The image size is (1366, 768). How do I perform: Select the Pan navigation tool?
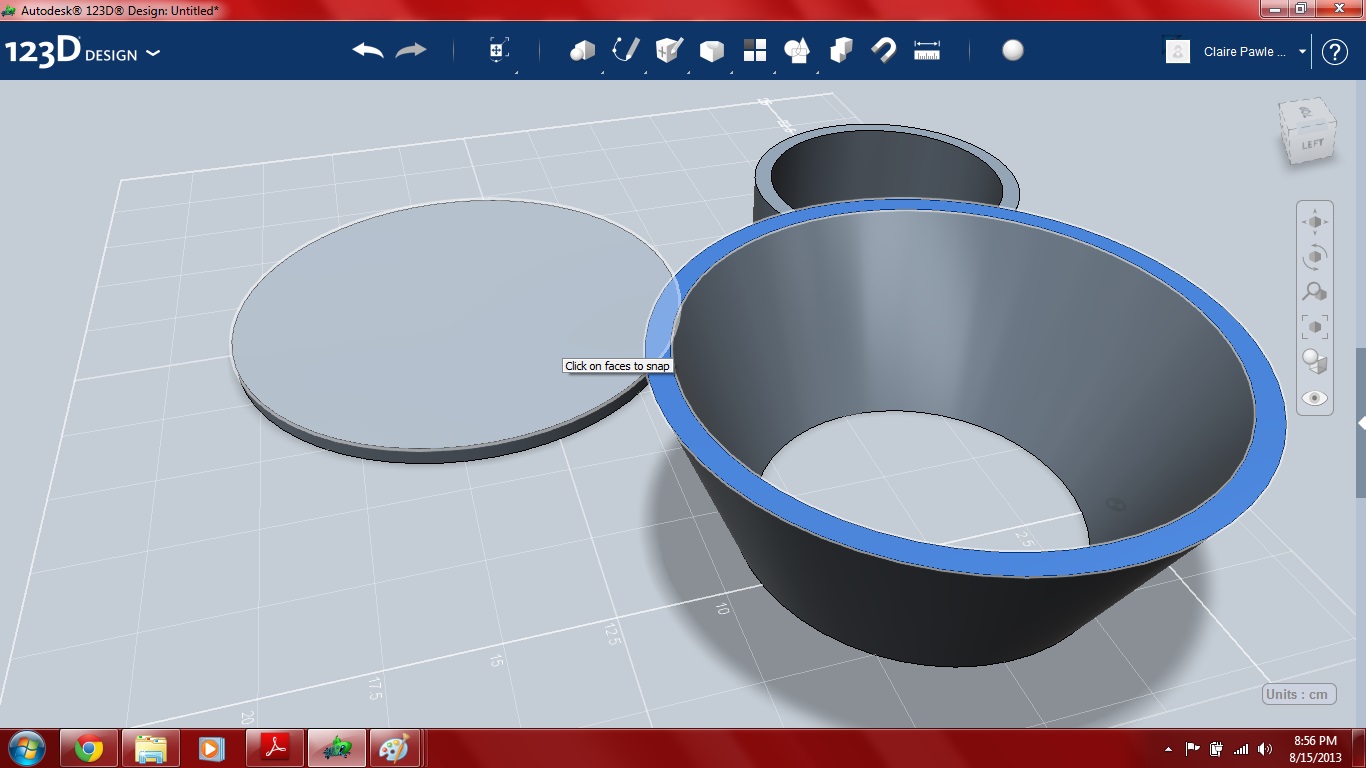[1315, 222]
